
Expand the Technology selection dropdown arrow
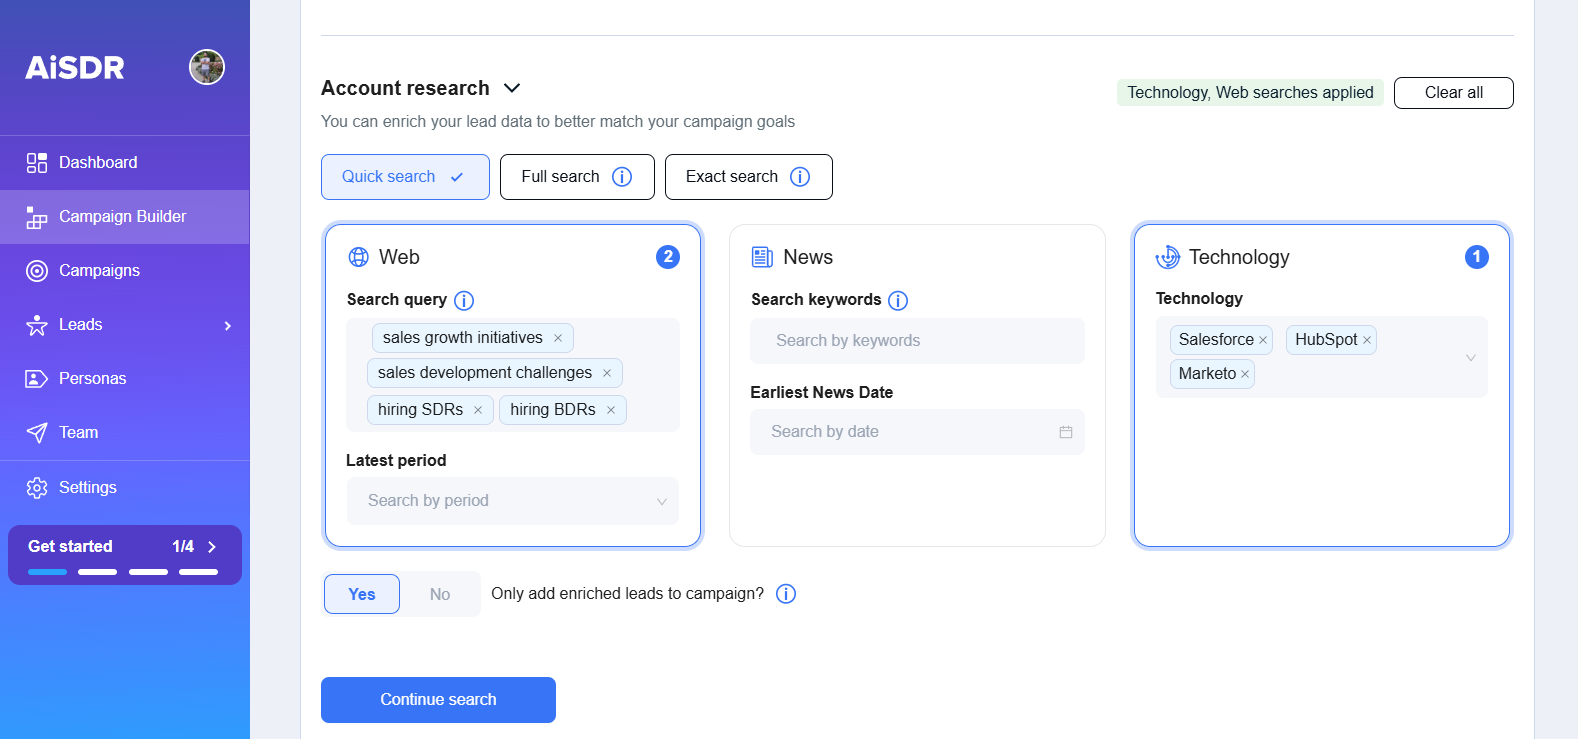1470,357
